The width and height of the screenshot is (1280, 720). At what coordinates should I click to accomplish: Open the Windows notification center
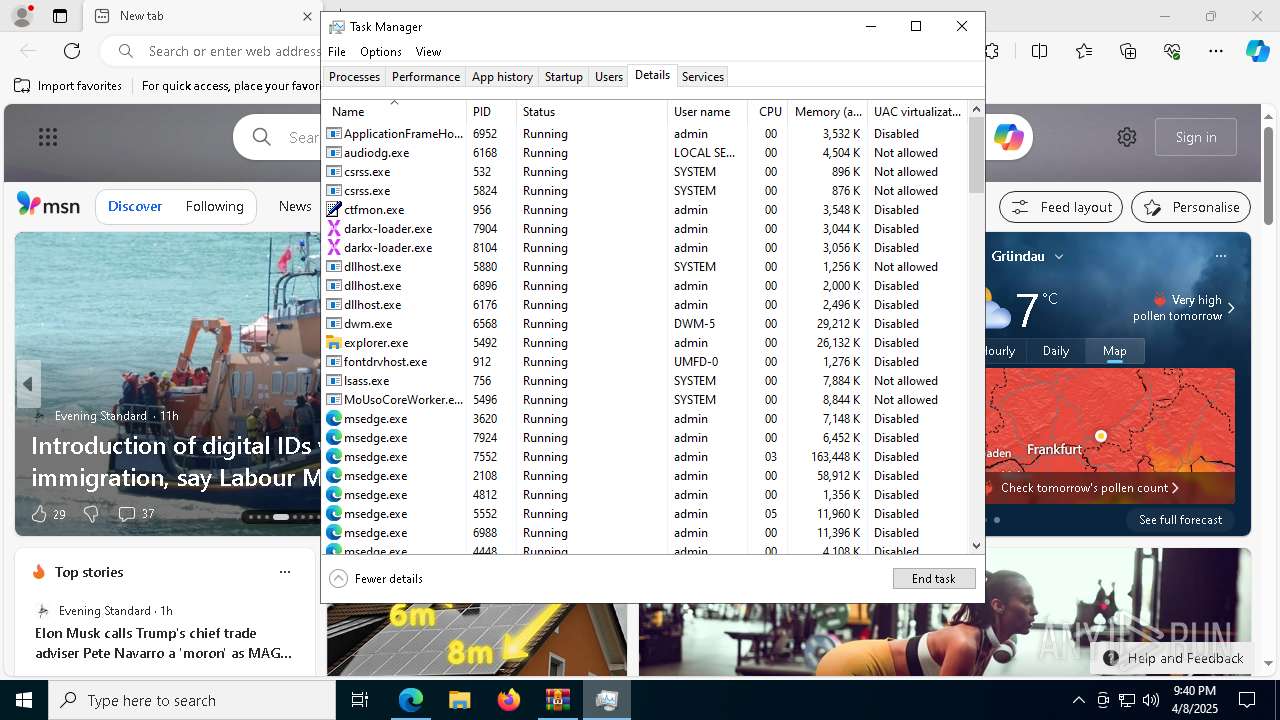1247,700
